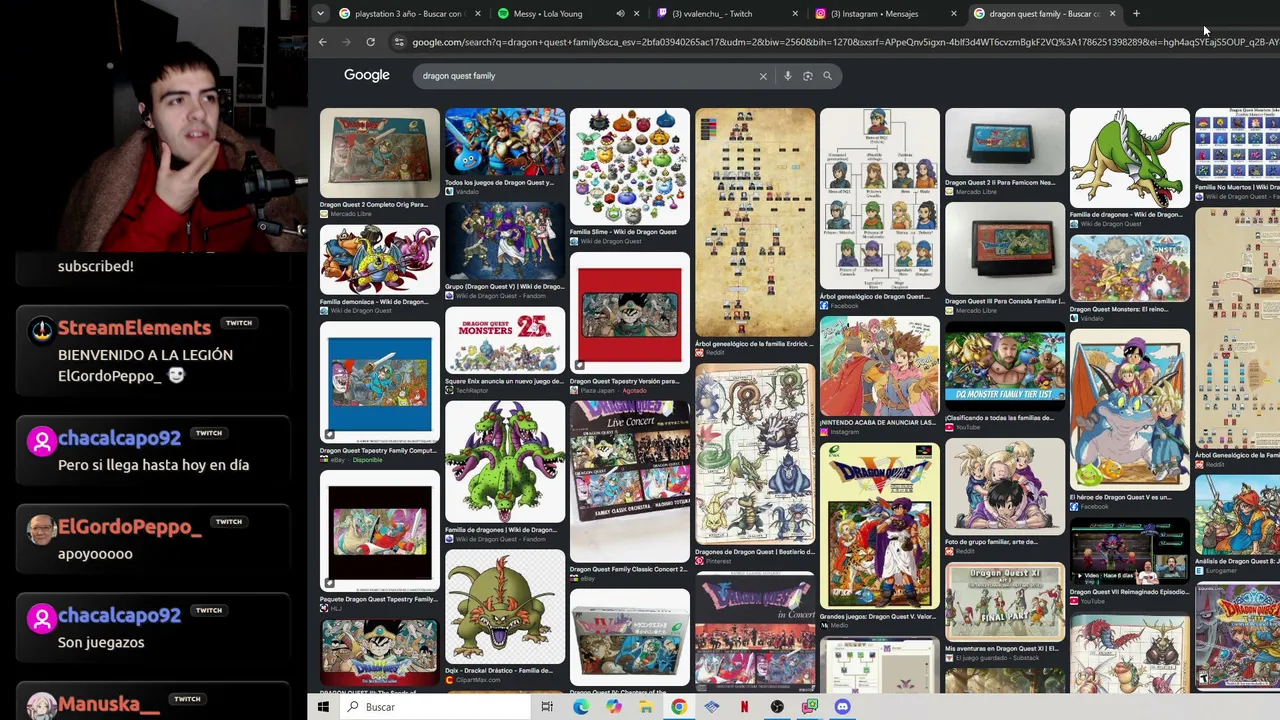Open DQ Monster Family Tier List thumbnail
This screenshot has height=720, width=1280.
pos(1005,367)
